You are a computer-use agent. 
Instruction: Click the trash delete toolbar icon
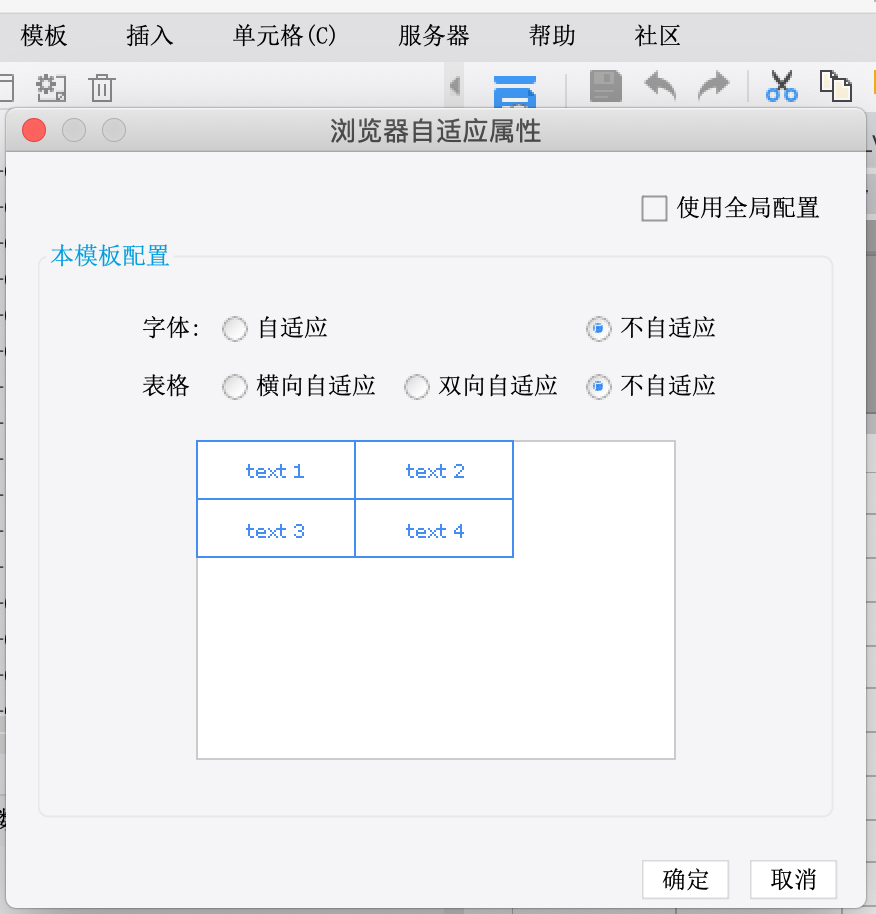click(x=102, y=88)
